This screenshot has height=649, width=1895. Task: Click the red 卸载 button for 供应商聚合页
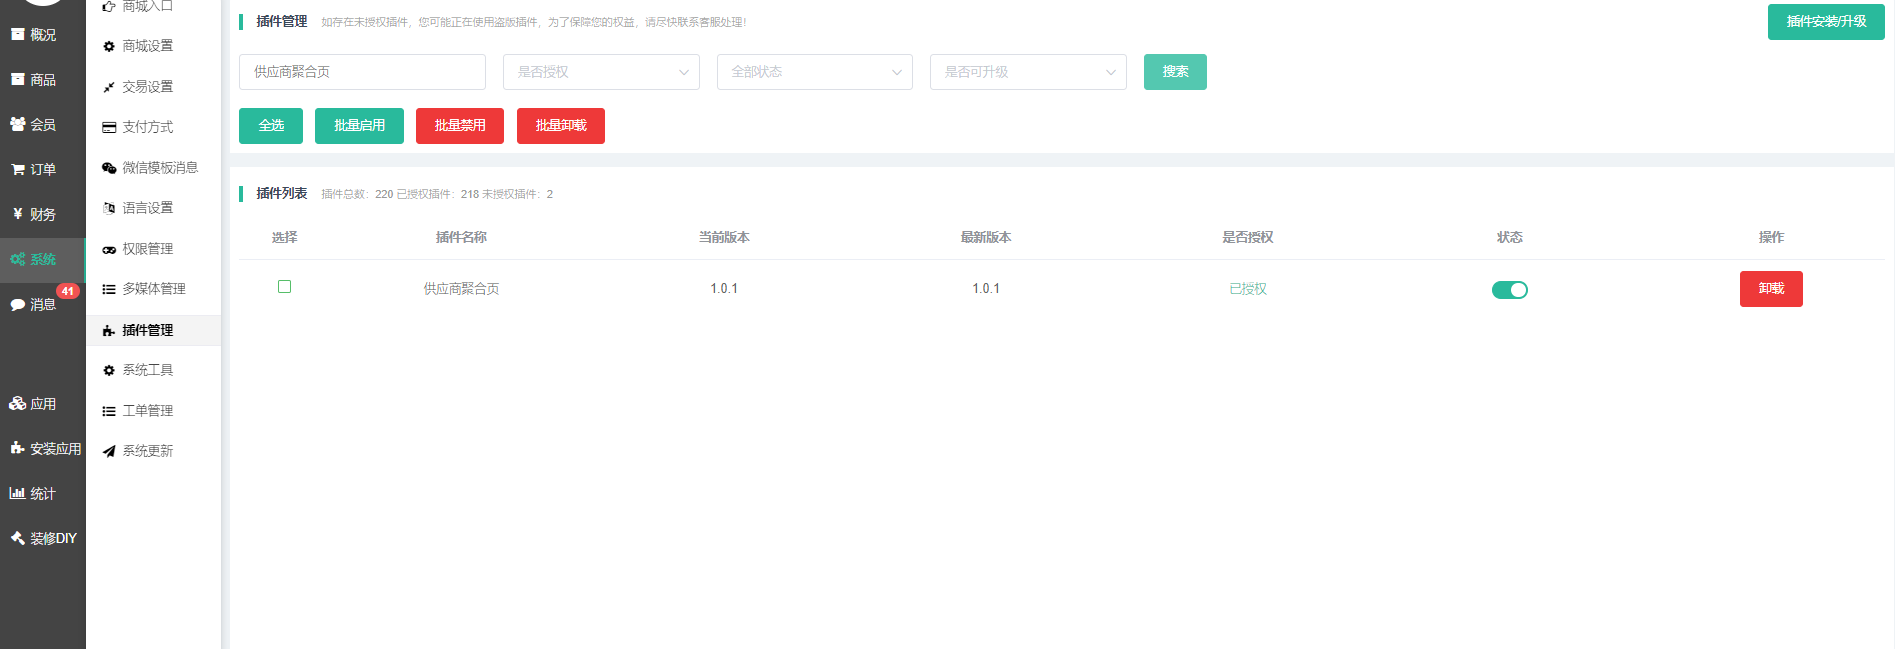click(1771, 289)
